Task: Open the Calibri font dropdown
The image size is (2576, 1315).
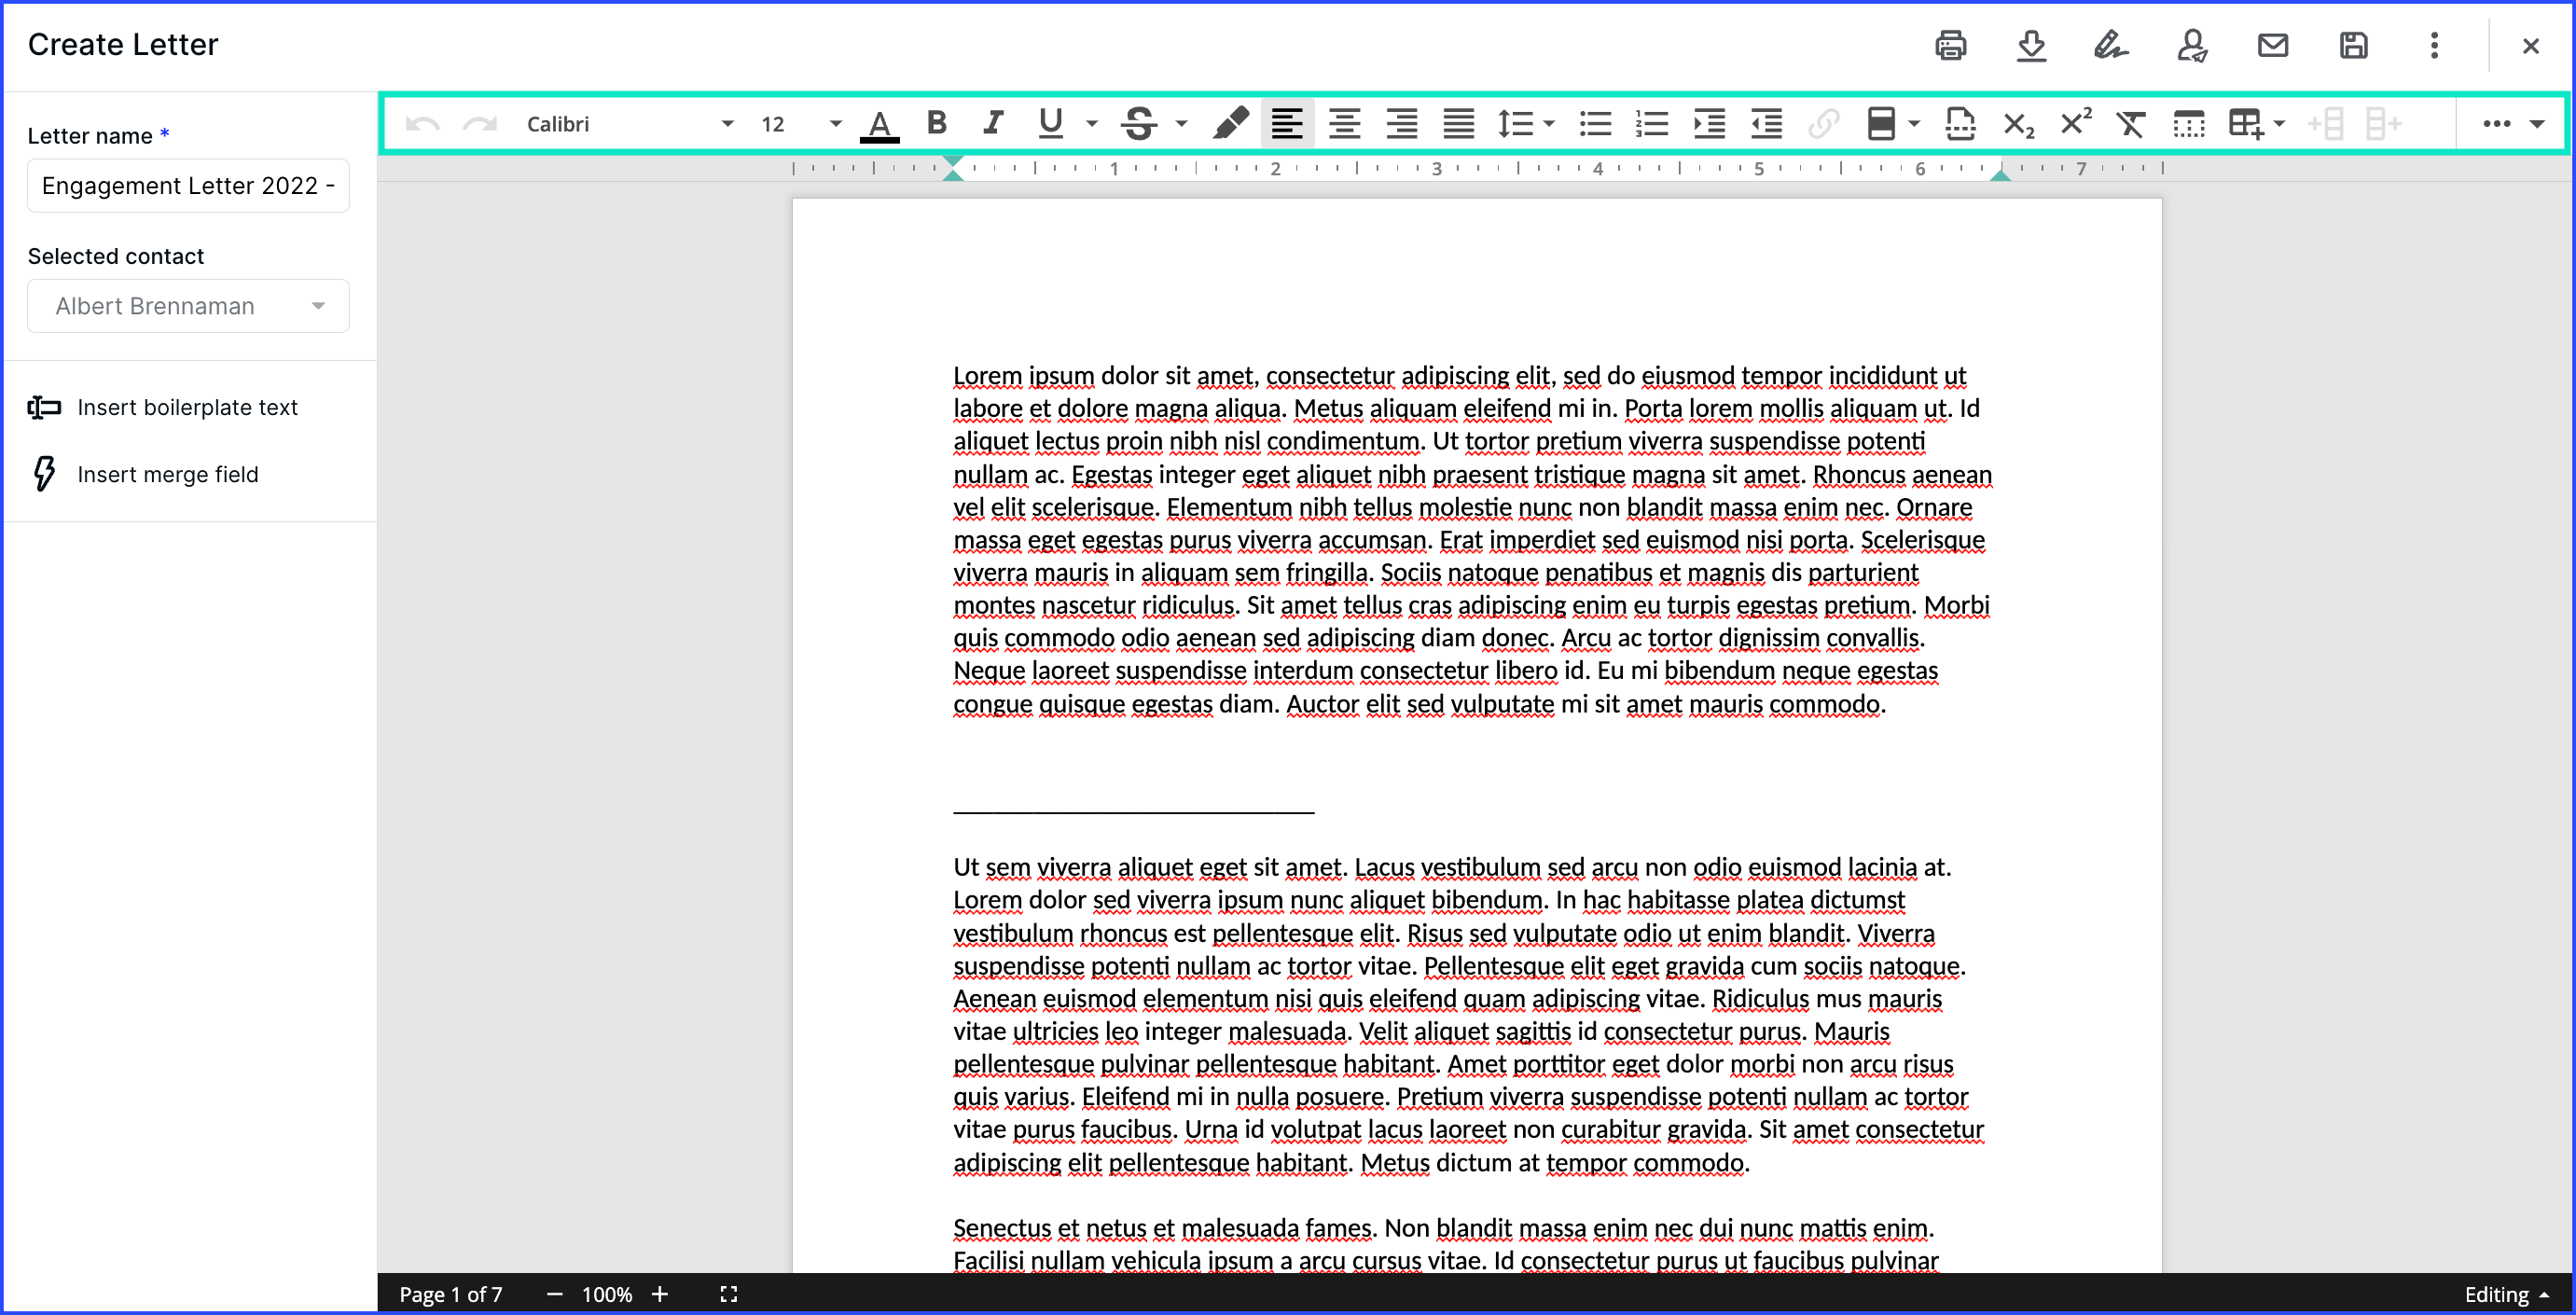Action: pyautogui.click(x=726, y=123)
